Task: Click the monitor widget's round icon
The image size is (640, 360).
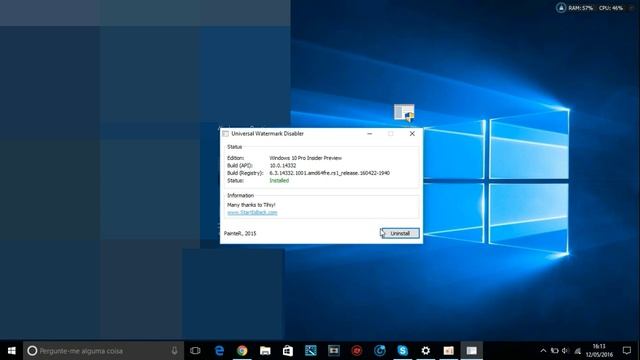Action: 561,8
